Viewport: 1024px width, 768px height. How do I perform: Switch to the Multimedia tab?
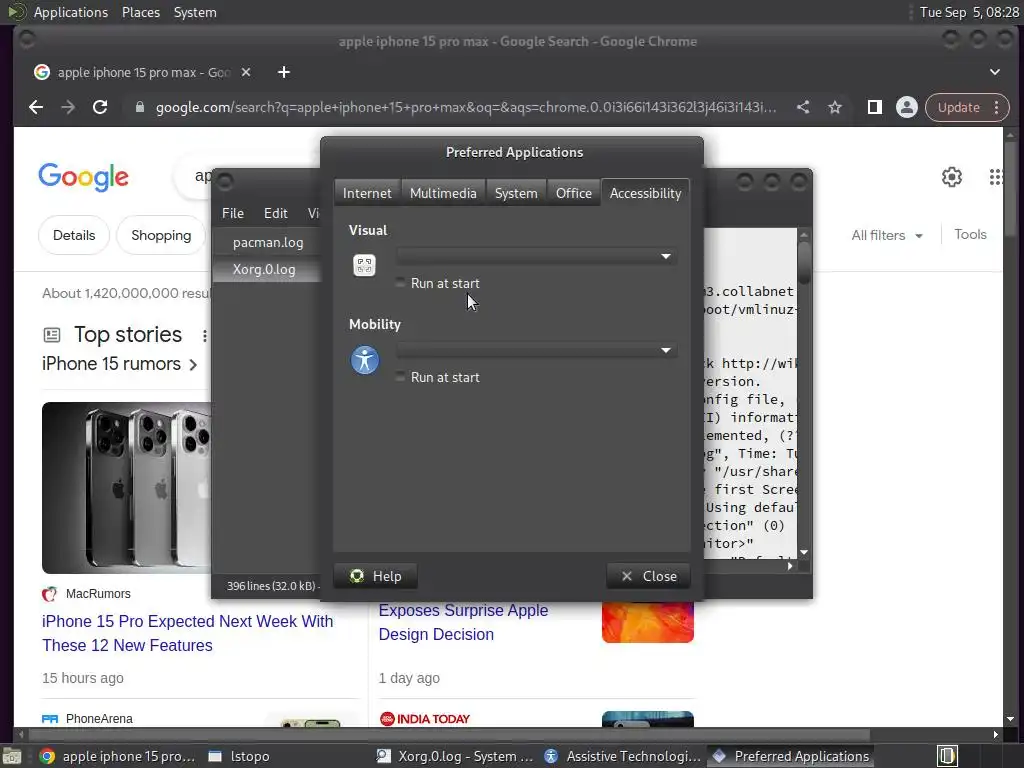pyautogui.click(x=443, y=193)
